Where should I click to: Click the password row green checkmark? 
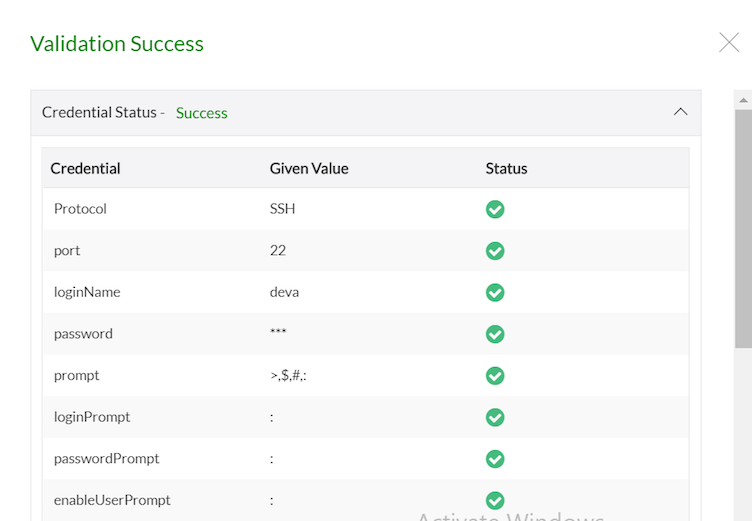[x=495, y=334]
